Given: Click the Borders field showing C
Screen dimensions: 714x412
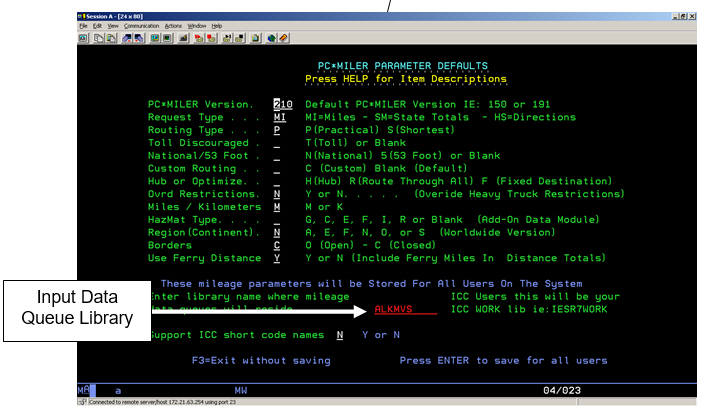Looking at the screenshot, I should pyautogui.click(x=276, y=245).
